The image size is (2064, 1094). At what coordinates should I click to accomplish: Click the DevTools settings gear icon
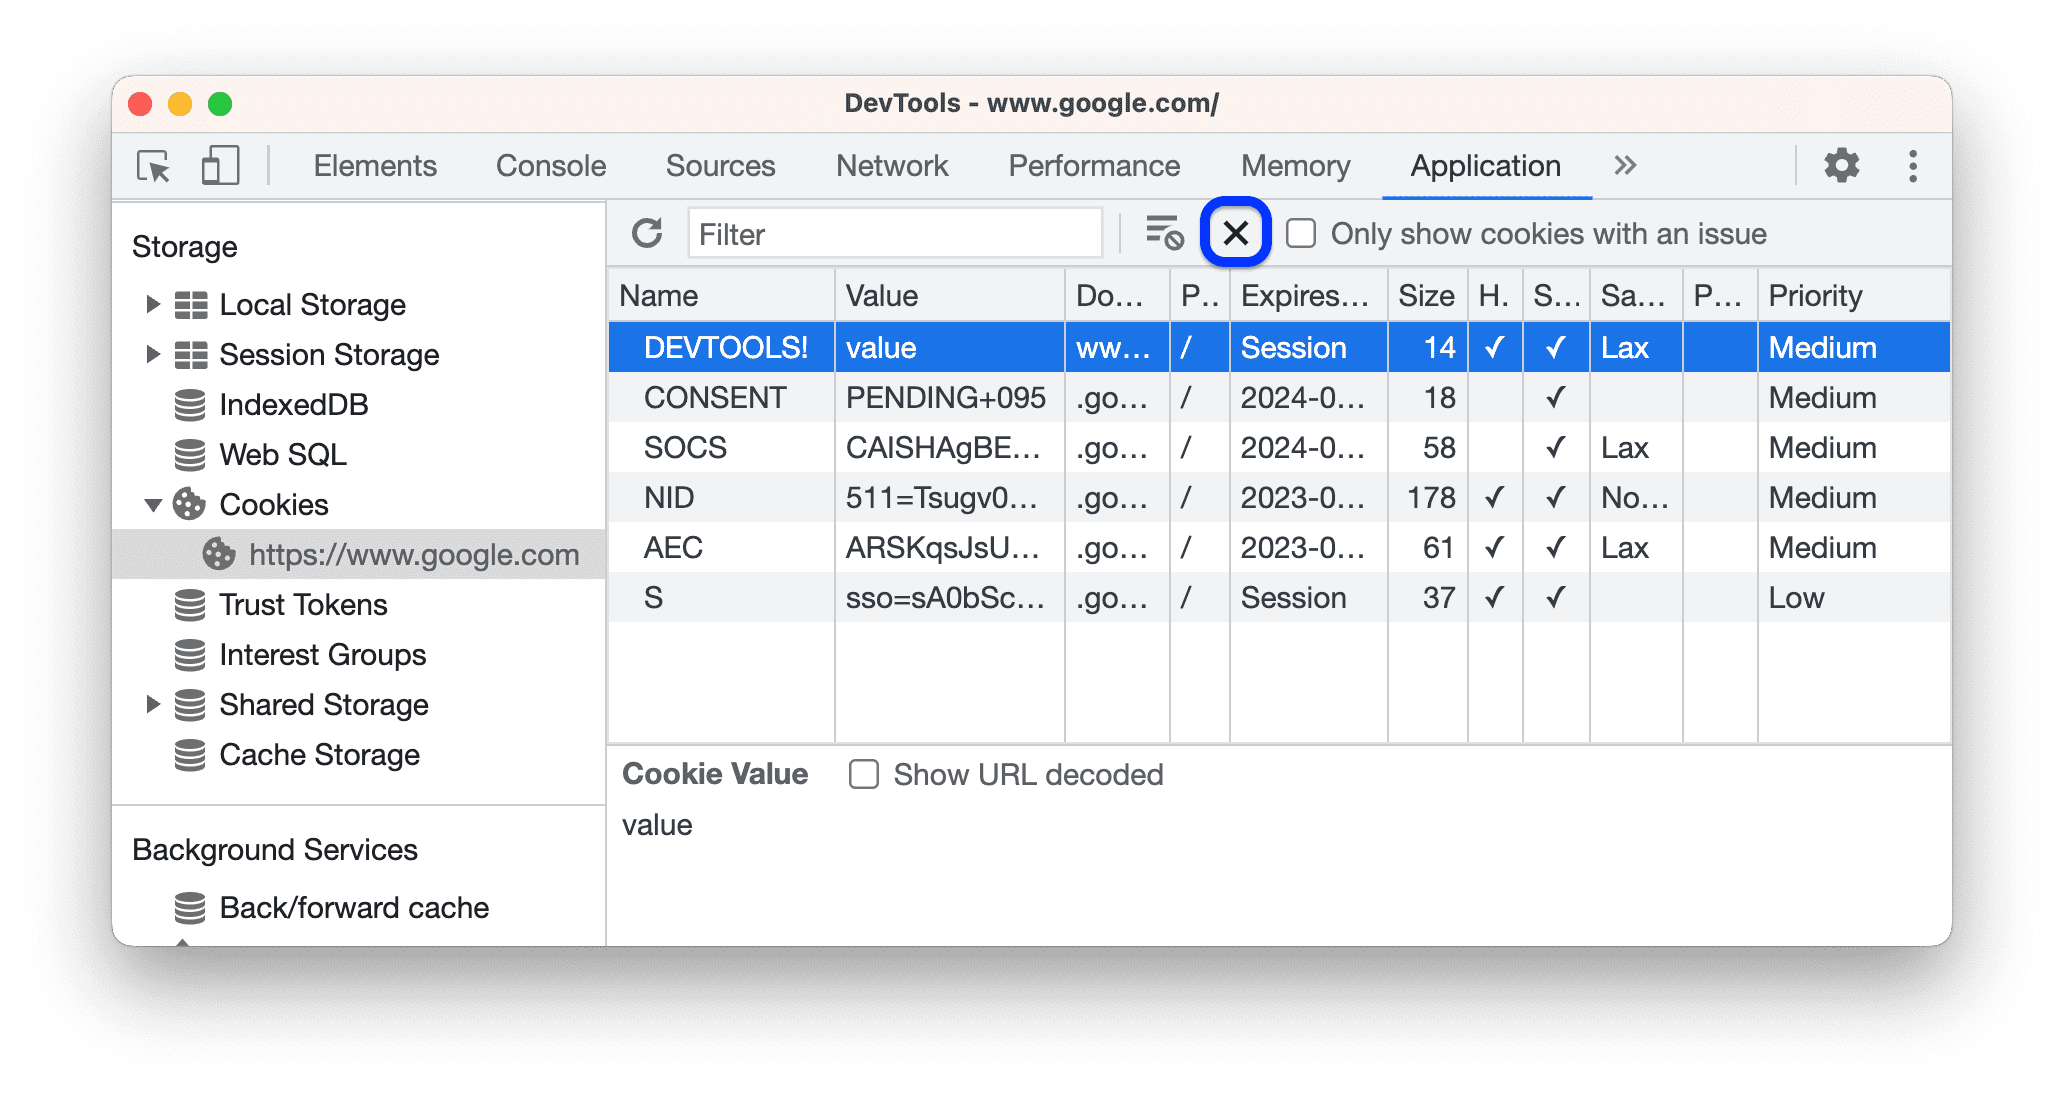[x=1843, y=163]
